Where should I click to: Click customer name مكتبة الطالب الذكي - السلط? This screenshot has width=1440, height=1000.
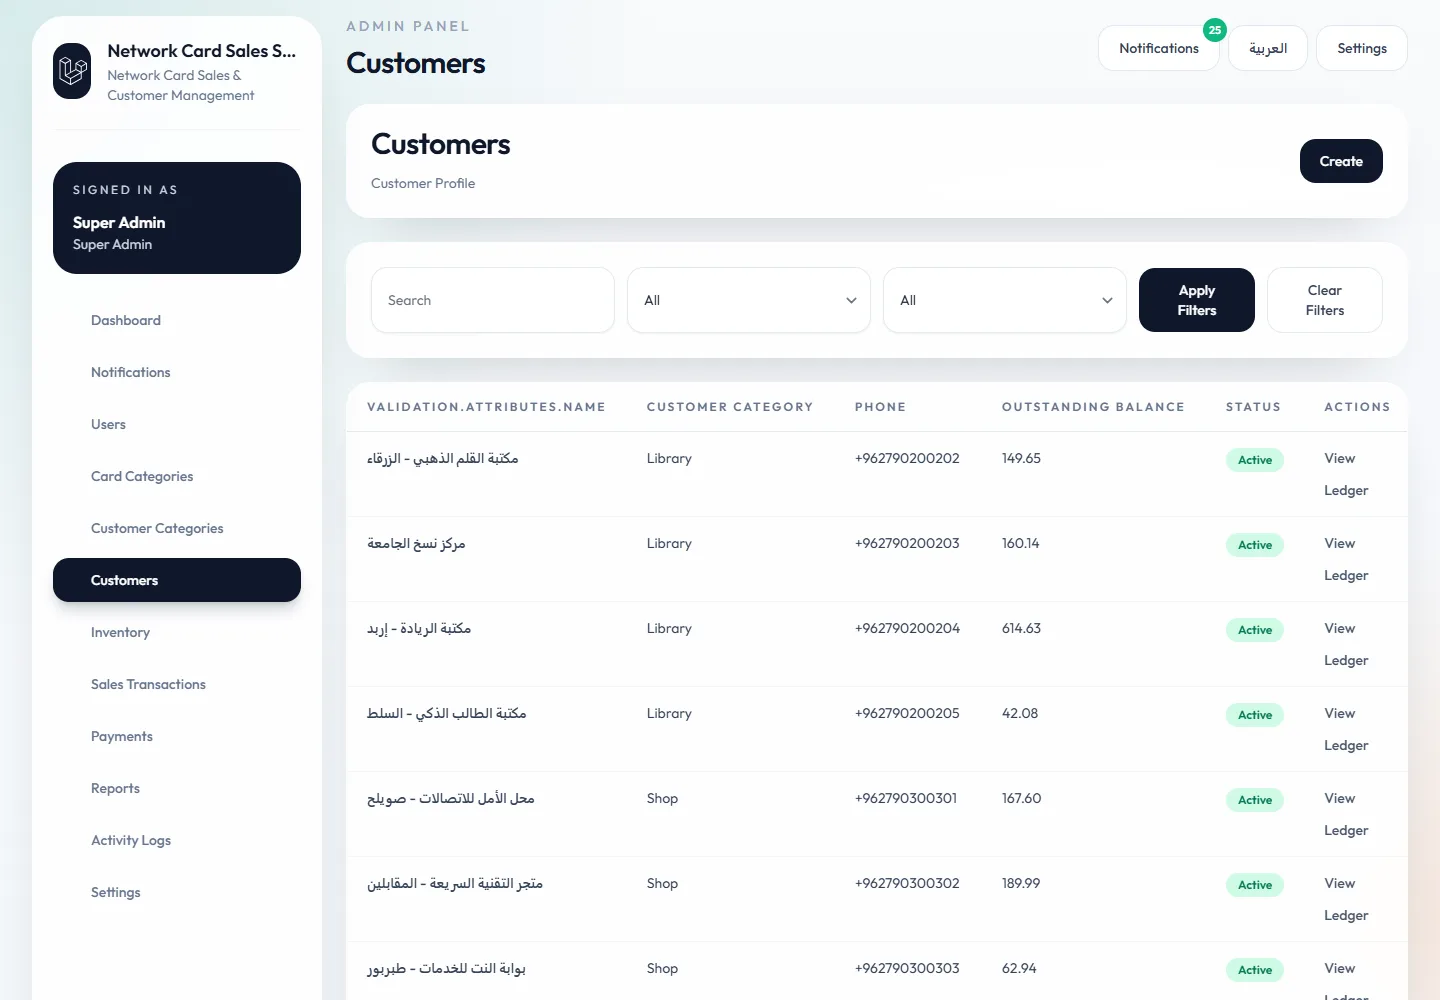click(x=446, y=713)
